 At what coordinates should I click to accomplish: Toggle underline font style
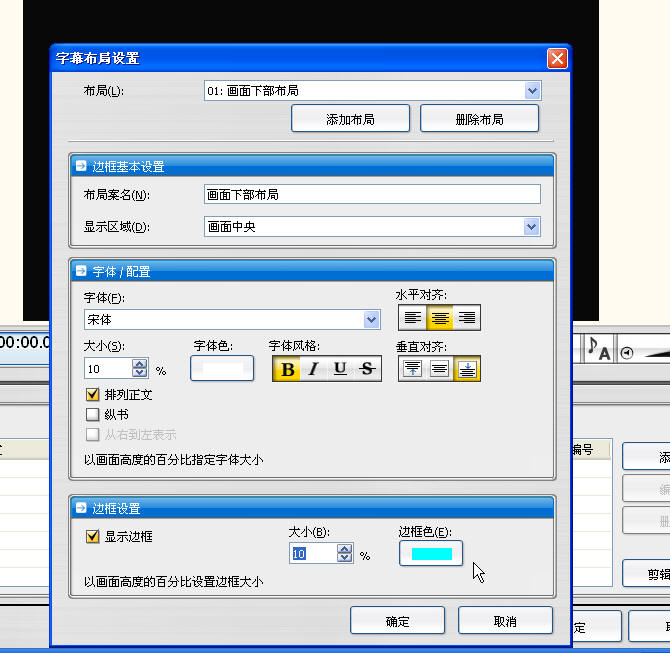[x=340, y=369]
